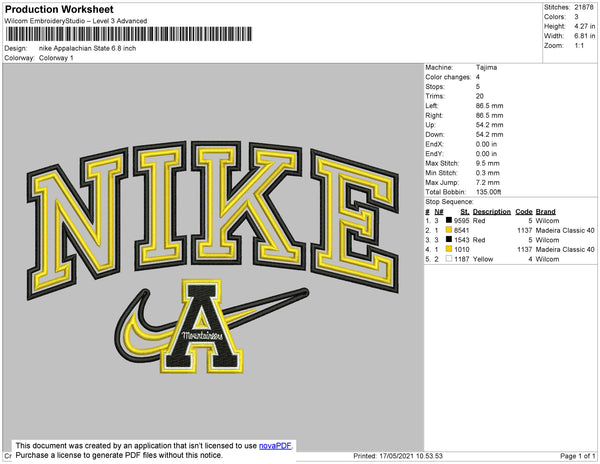The image size is (600, 464).
Task: Click the Description column header
Action: (x=491, y=212)
